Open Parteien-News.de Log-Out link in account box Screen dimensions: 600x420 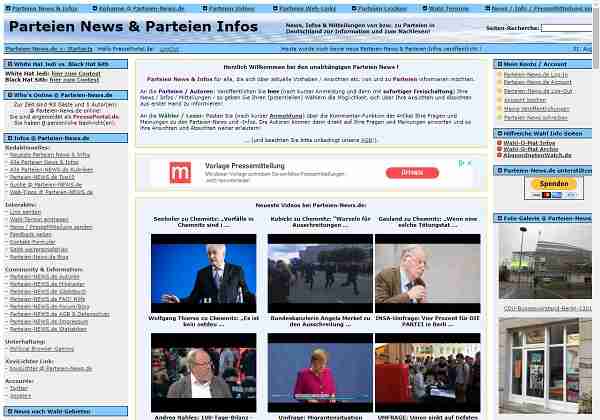[538, 91]
